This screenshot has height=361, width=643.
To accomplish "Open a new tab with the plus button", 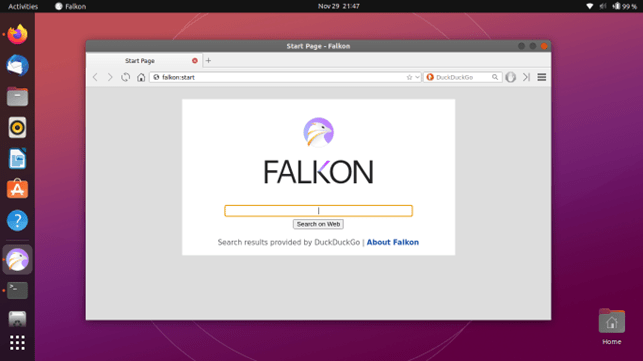I will click(208, 61).
